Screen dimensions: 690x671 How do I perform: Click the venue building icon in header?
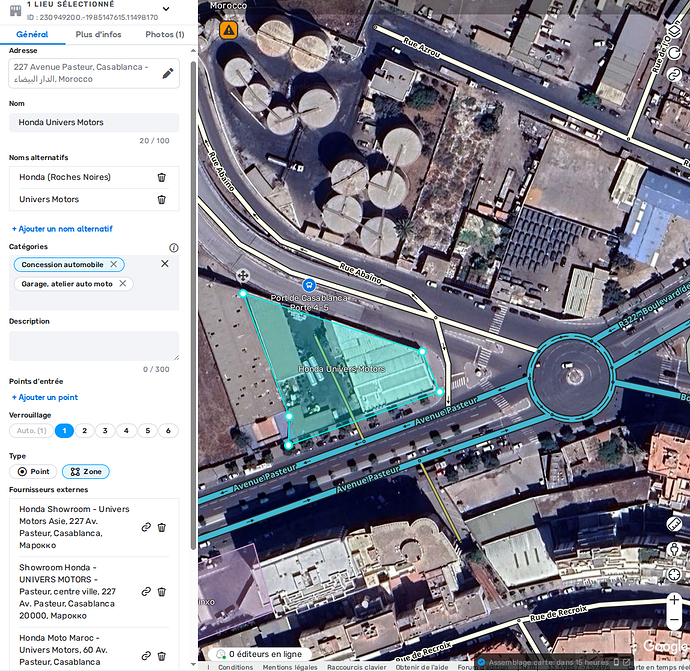pyautogui.click(x=15, y=10)
